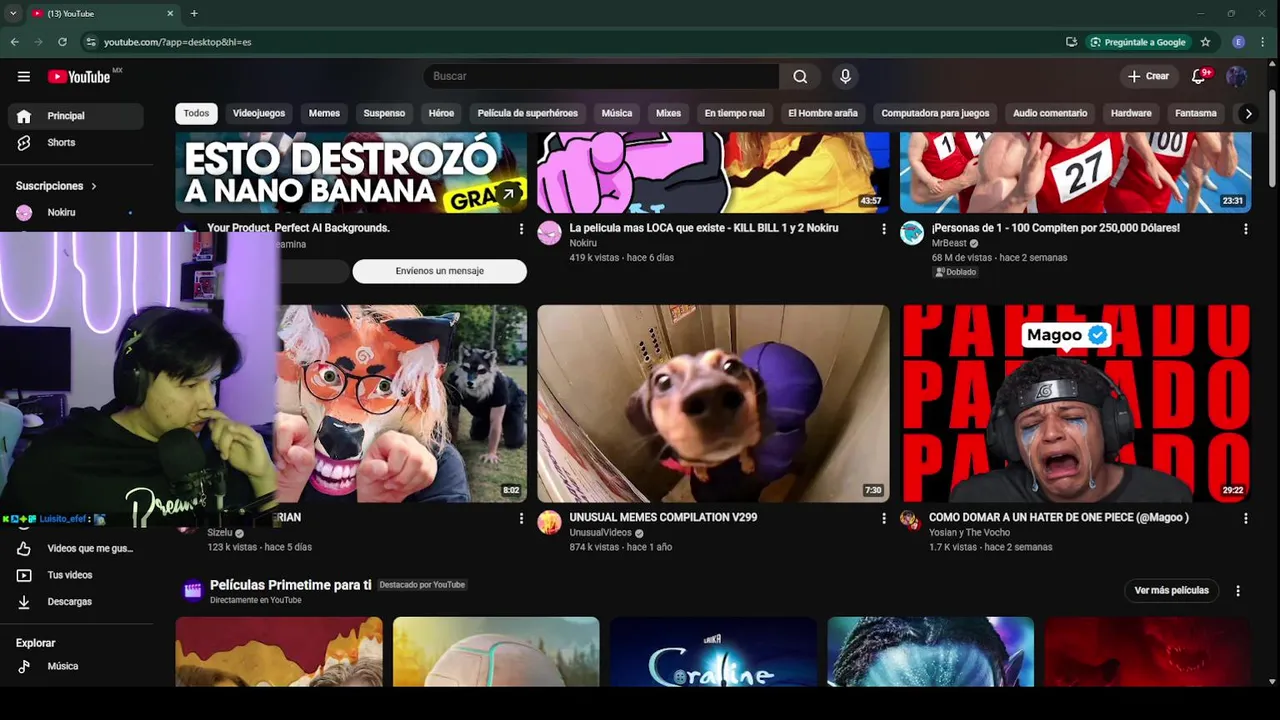Image resolution: width=1280 pixels, height=720 pixels.
Task: Select the Hardware filter chip
Action: [x=1131, y=113]
